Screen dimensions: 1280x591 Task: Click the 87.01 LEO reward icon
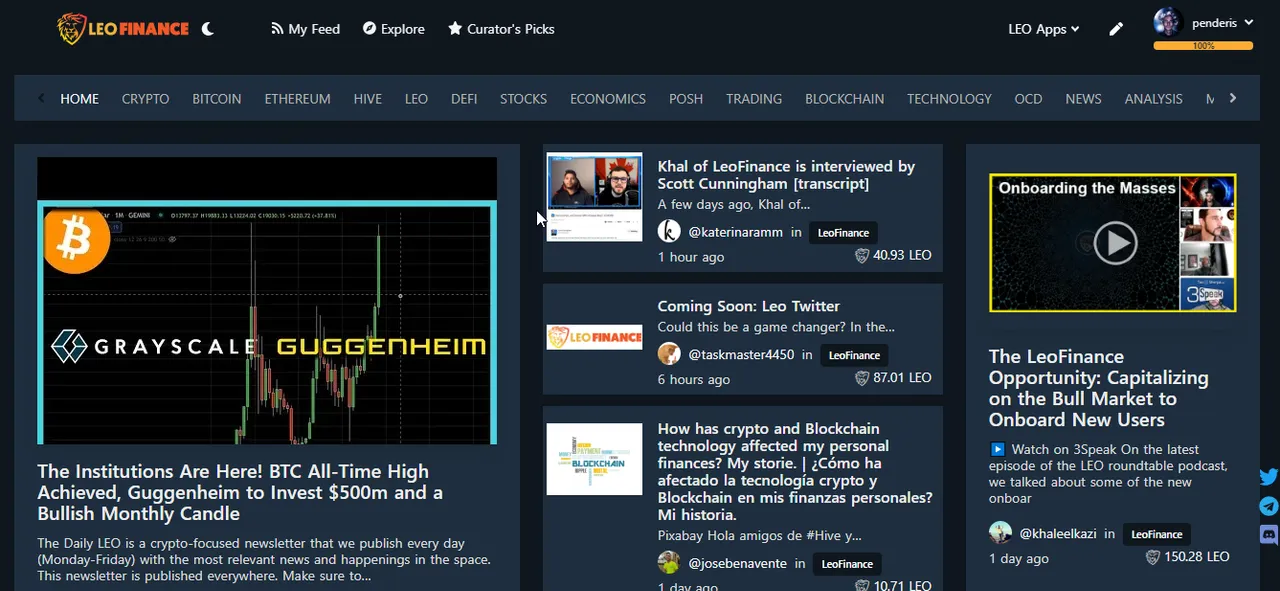(x=862, y=378)
